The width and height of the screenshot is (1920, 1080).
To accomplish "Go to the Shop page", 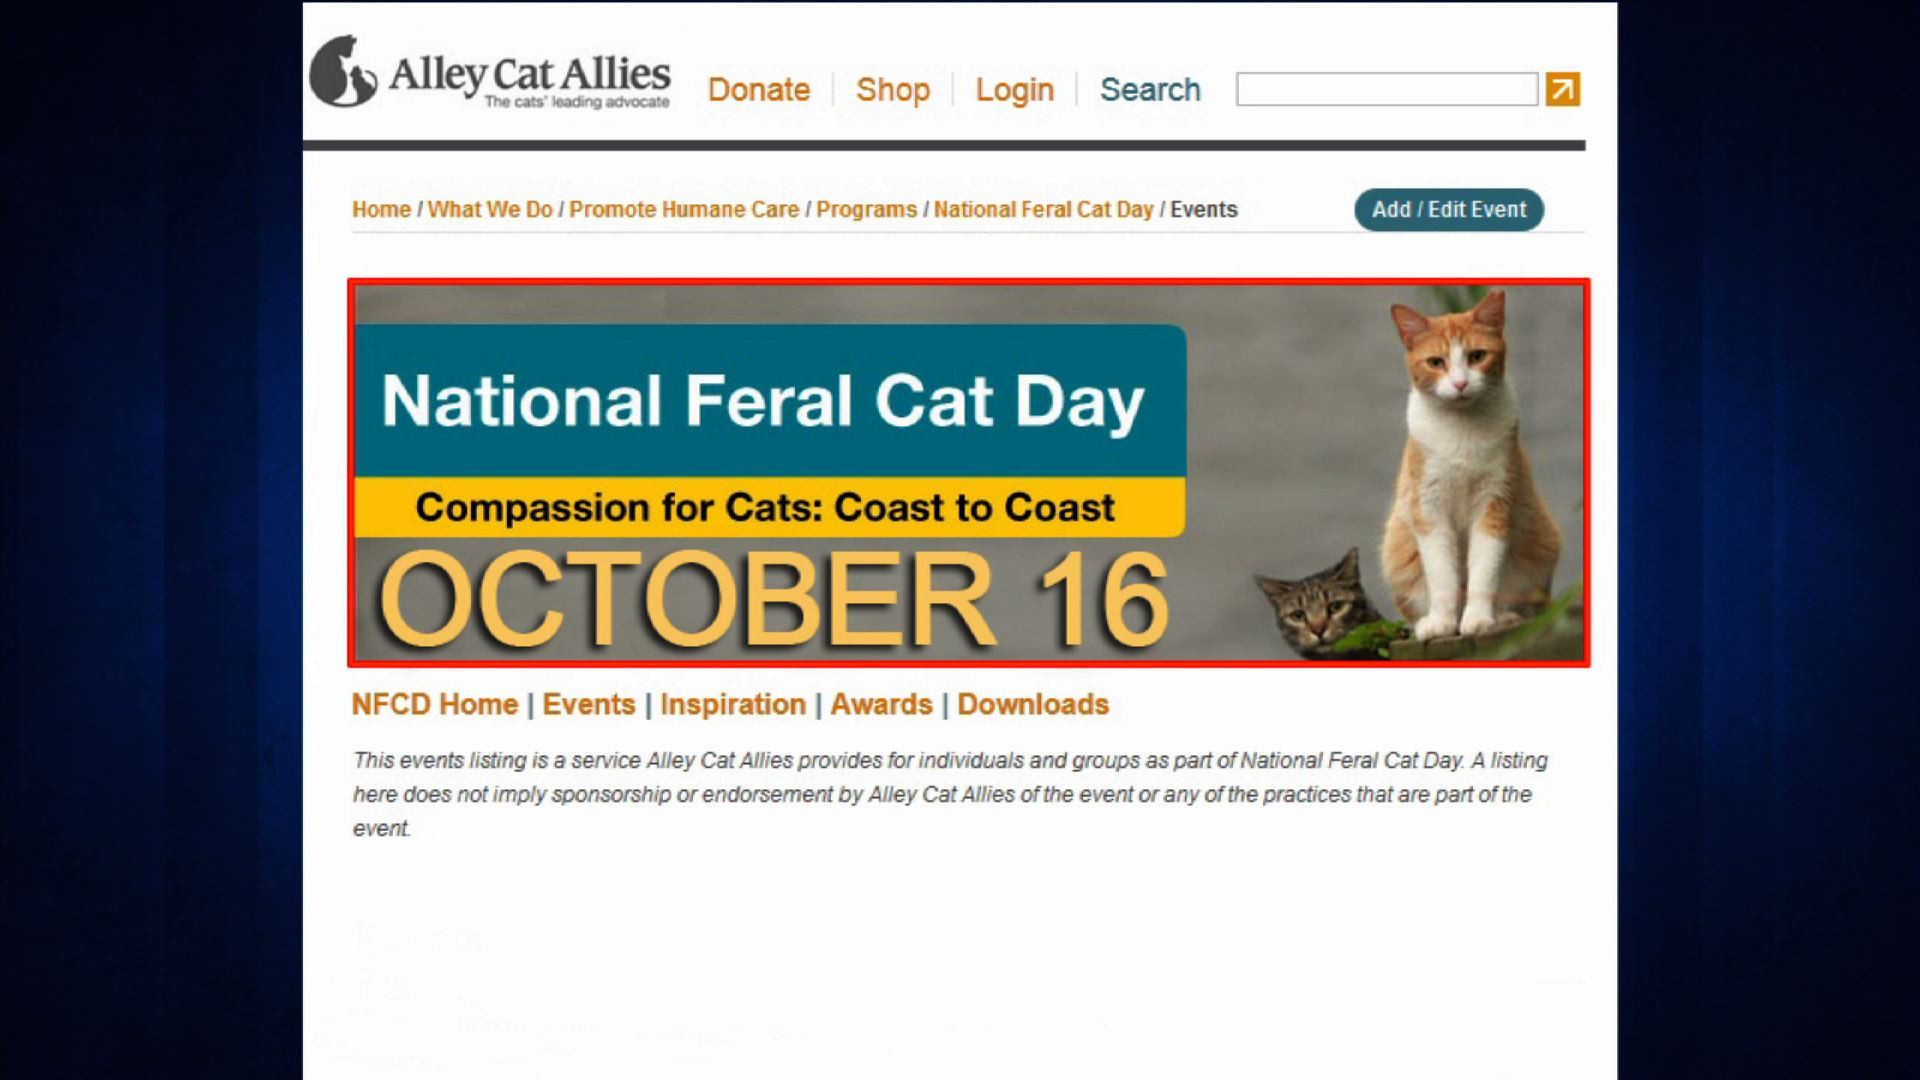I will [x=892, y=90].
